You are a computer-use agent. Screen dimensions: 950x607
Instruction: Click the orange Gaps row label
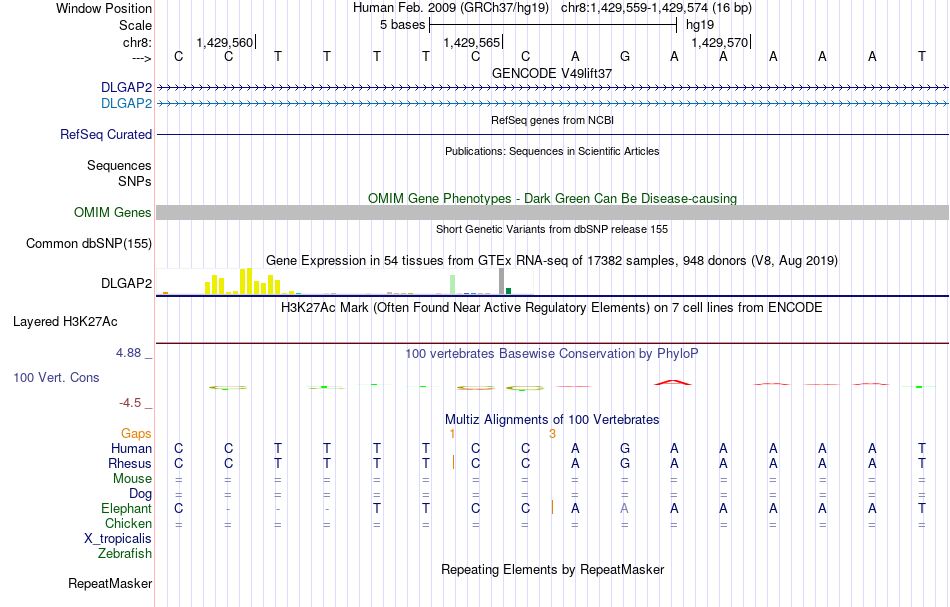136,433
